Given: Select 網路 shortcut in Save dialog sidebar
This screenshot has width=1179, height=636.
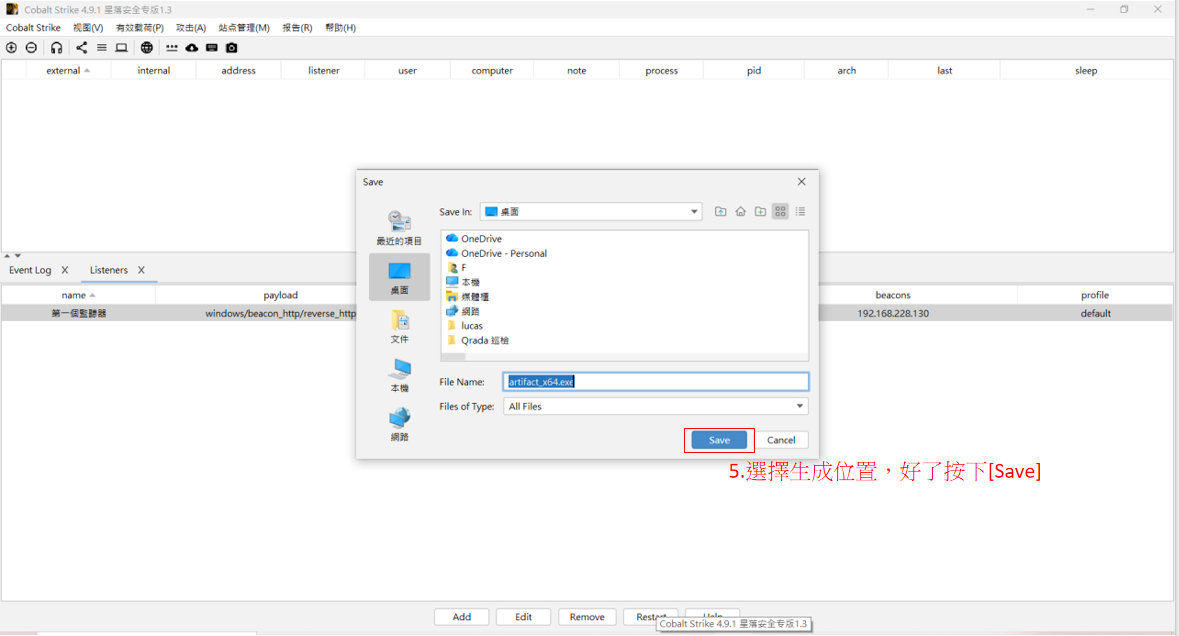Looking at the screenshot, I should tap(399, 424).
